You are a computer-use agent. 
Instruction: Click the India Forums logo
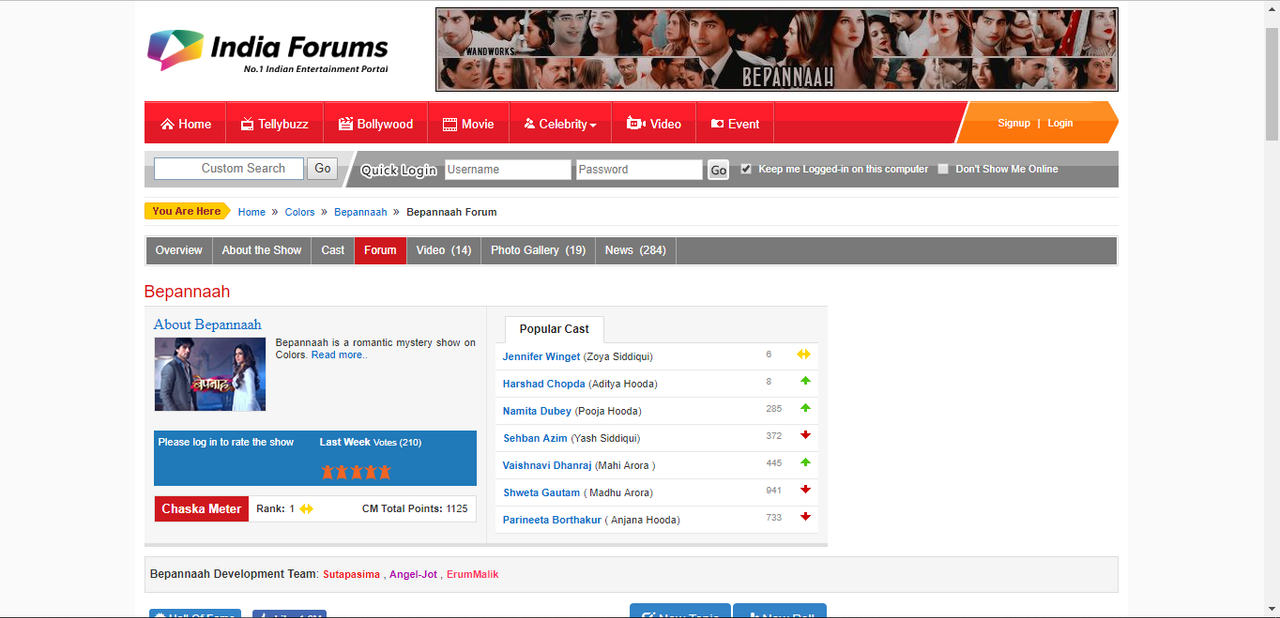point(268,51)
